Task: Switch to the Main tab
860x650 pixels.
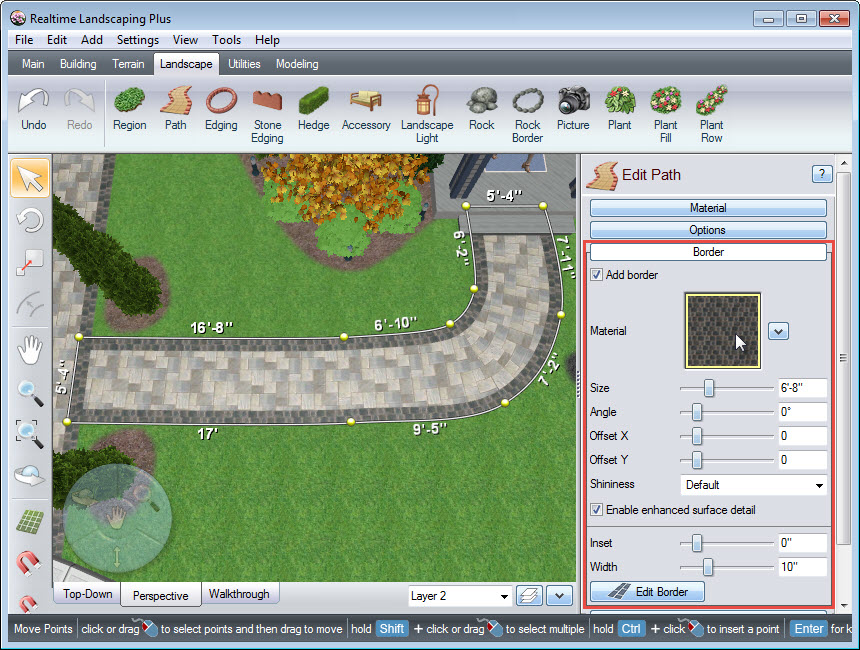Action: pyautogui.click(x=33, y=64)
